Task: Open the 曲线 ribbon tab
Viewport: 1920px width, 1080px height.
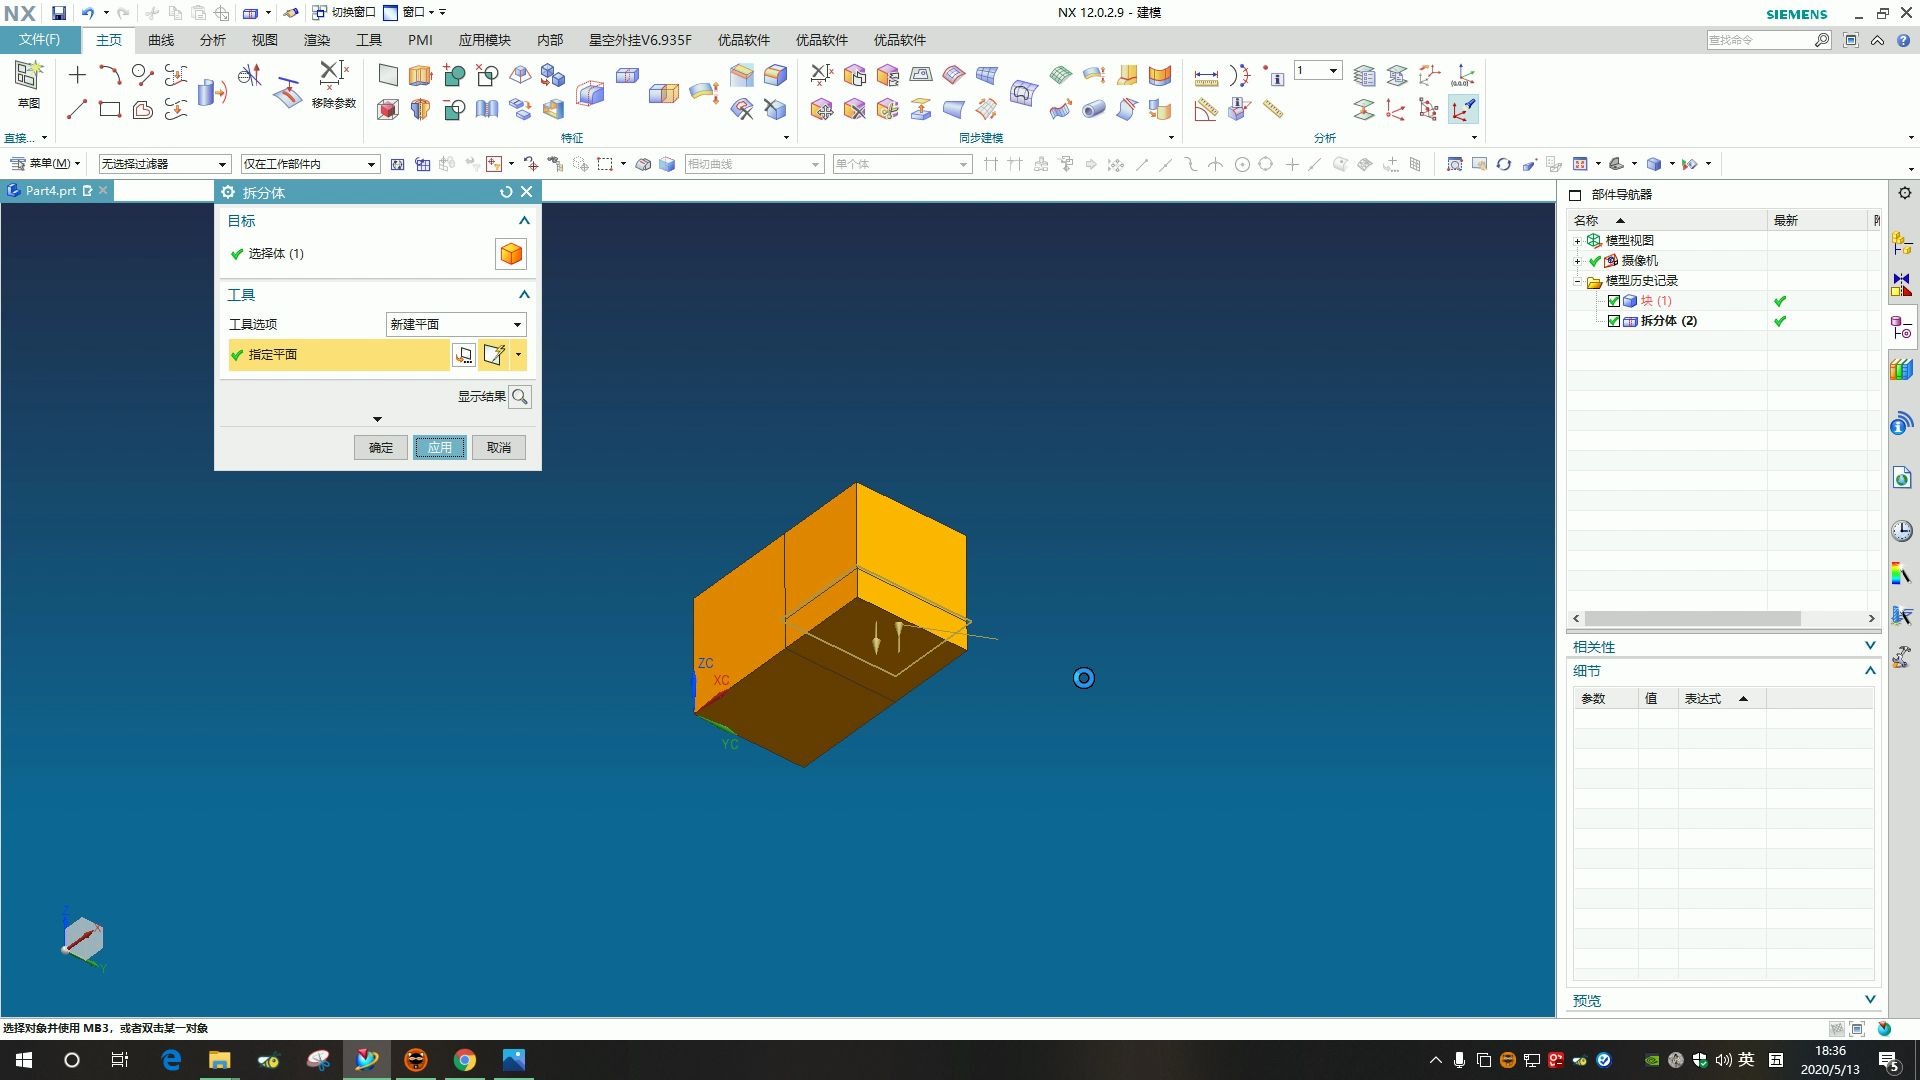Action: pyautogui.click(x=161, y=40)
